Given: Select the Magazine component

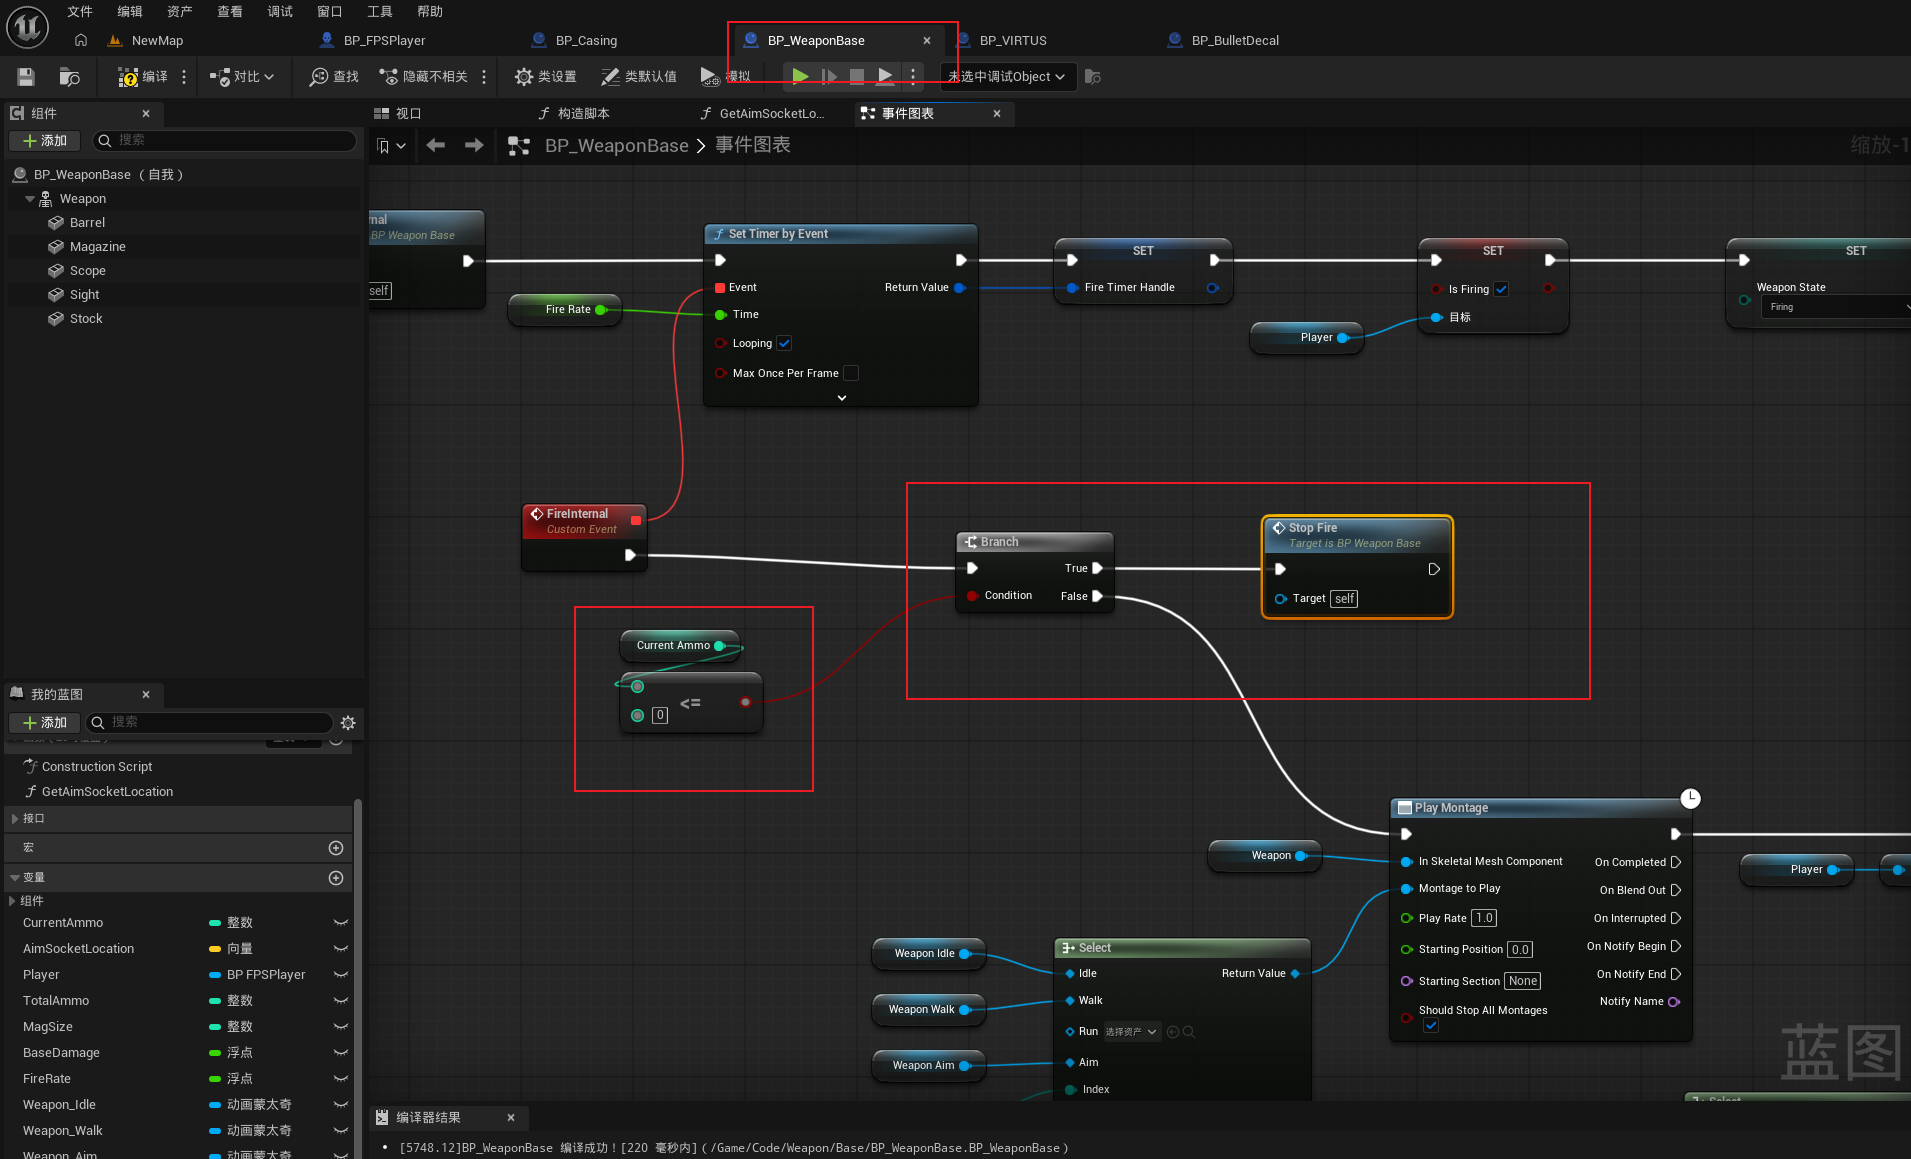Looking at the screenshot, I should coord(98,247).
